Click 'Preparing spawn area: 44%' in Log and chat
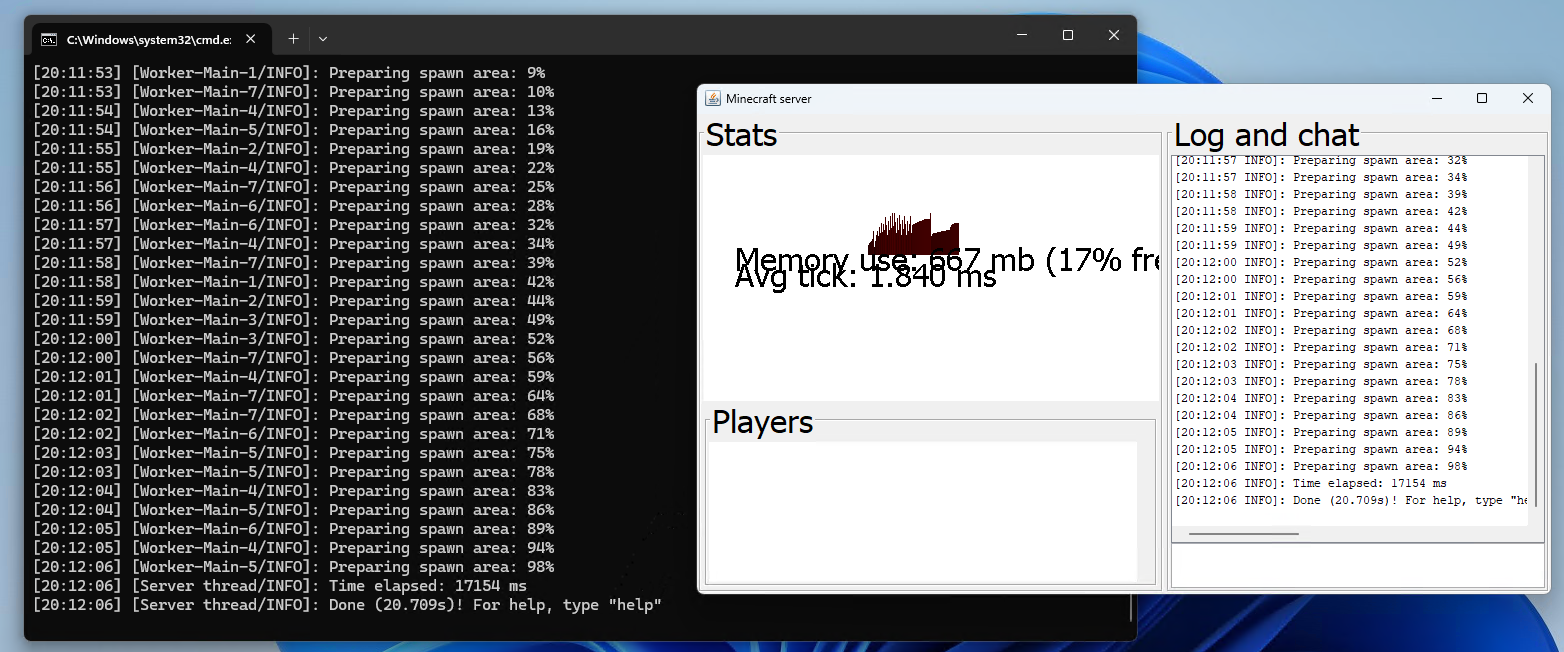The height and width of the screenshot is (652, 1564). tap(1380, 228)
